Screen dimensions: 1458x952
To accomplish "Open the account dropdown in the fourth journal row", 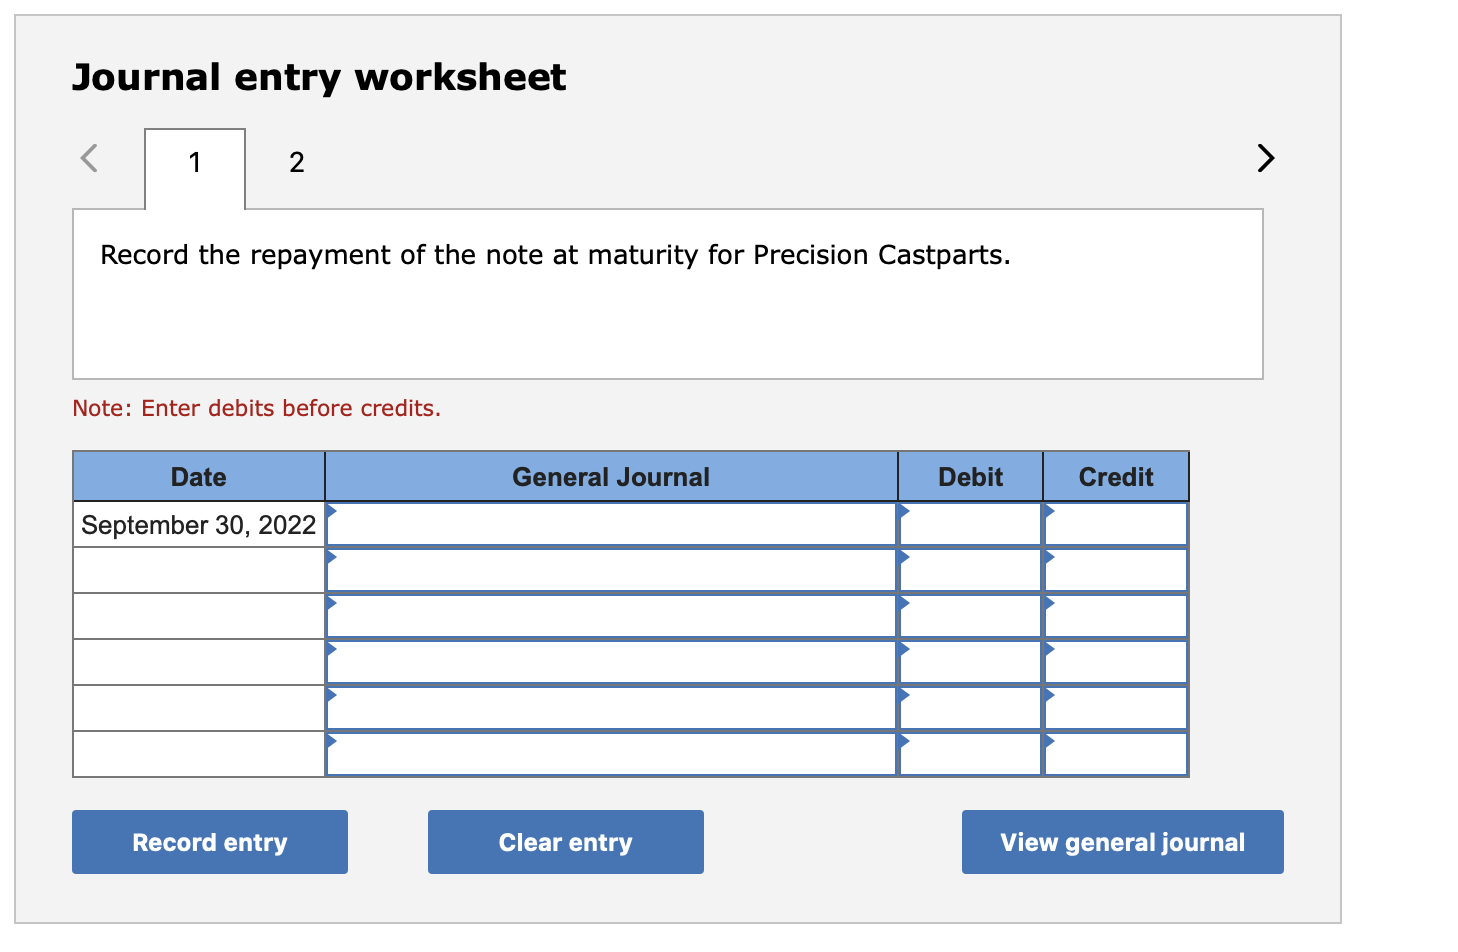I will (332, 650).
